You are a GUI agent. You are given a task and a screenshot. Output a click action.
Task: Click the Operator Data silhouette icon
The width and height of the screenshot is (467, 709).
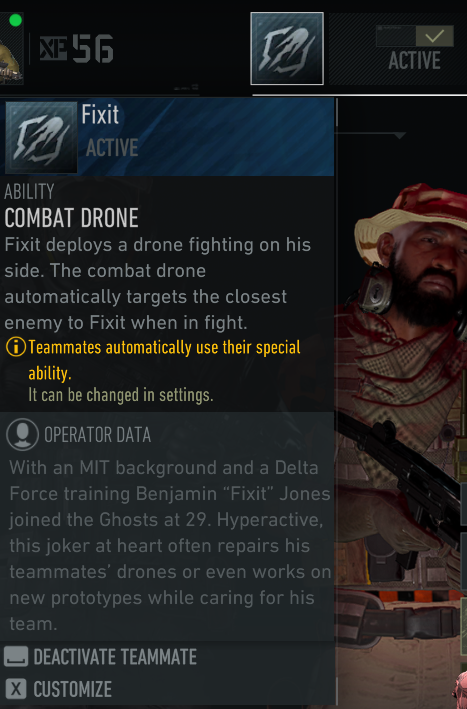coord(22,434)
